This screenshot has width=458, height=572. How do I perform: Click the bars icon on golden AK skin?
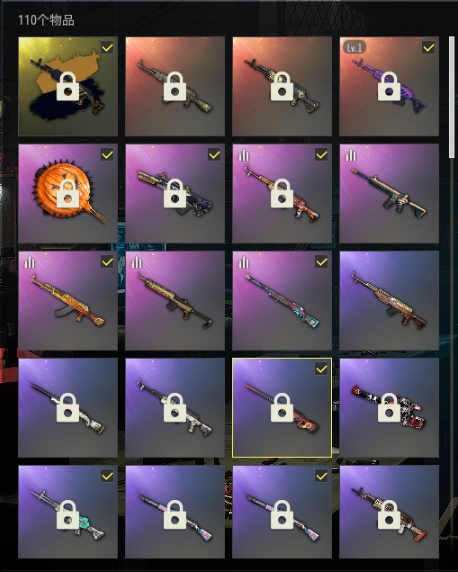30,262
